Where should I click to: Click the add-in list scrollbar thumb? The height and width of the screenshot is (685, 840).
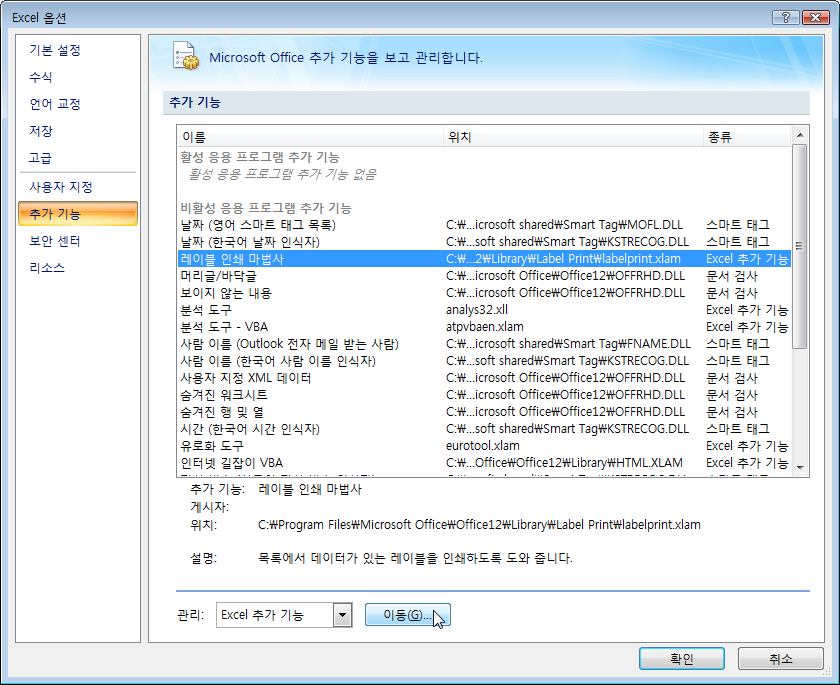click(800, 246)
